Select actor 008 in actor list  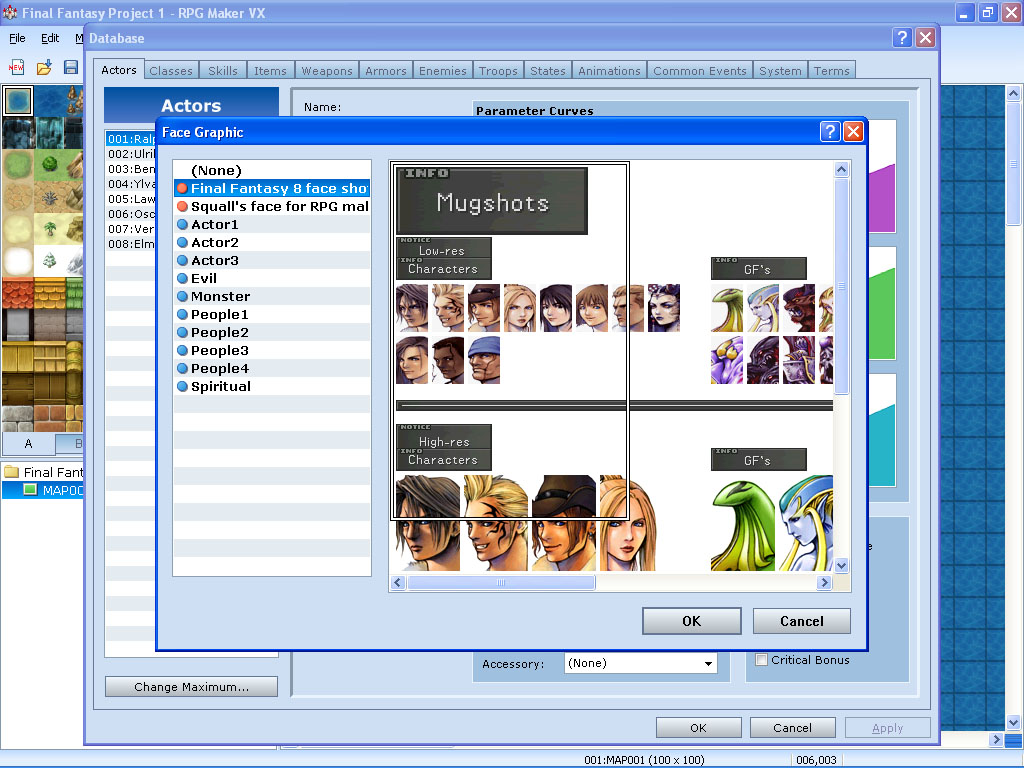click(x=131, y=244)
